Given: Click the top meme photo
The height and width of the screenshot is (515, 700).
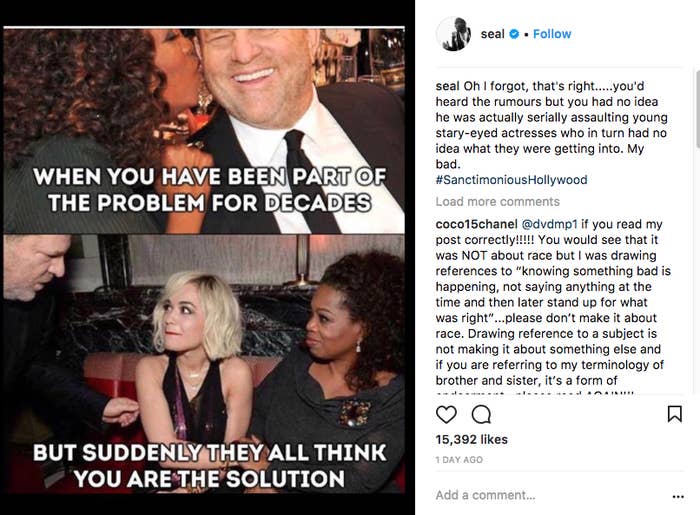Looking at the screenshot, I should [204, 130].
